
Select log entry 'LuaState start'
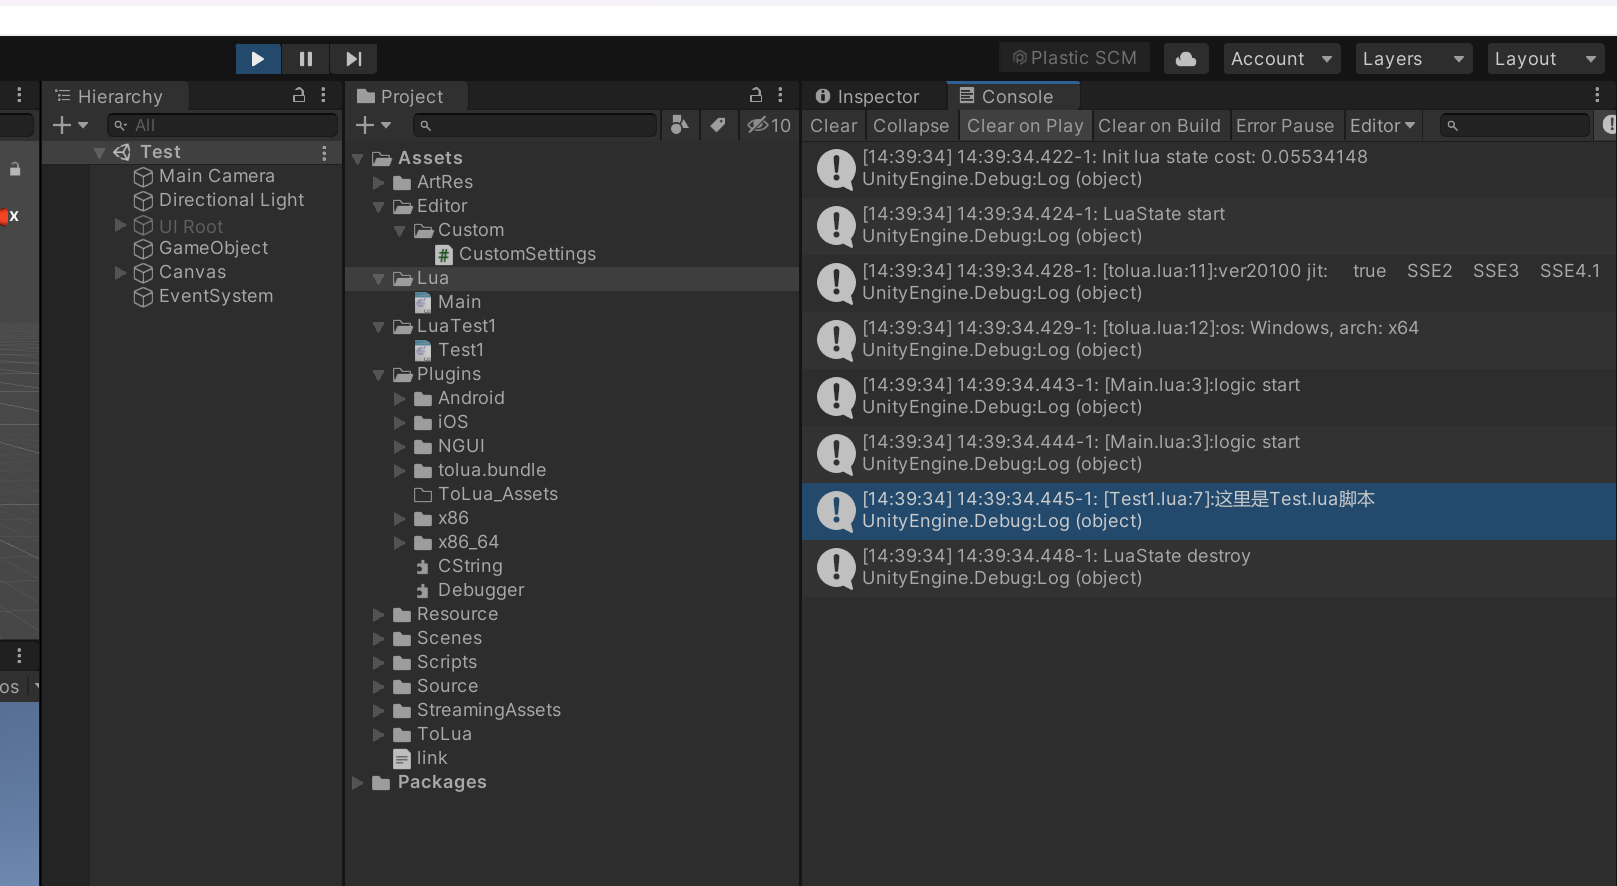click(1209, 225)
